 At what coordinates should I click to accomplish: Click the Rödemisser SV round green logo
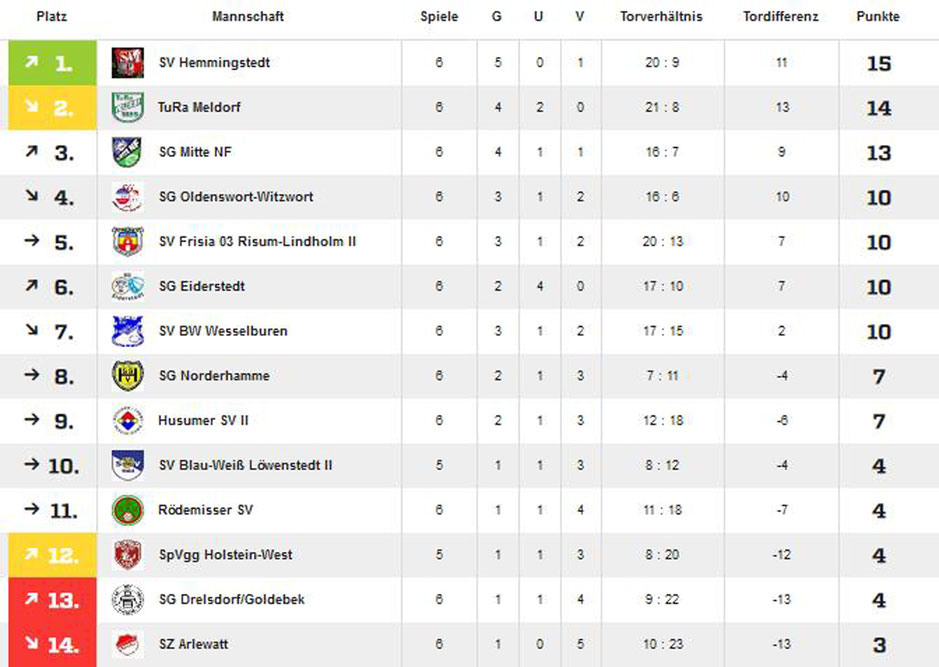(x=128, y=510)
